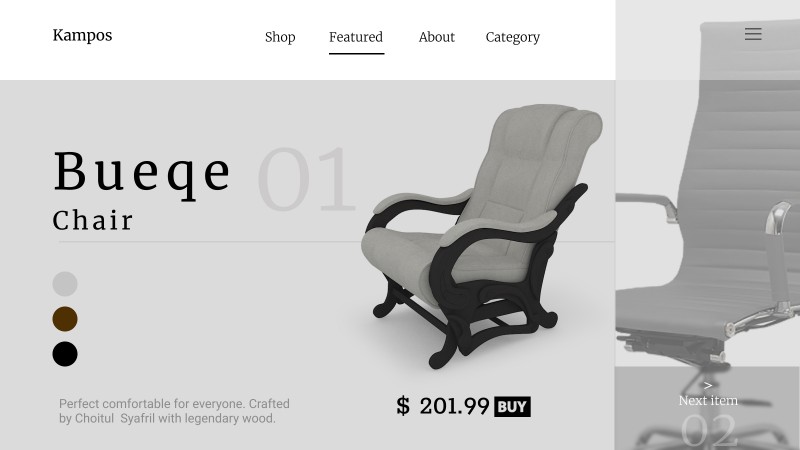This screenshot has height=450, width=800.
Task: Click the Bueqe product title
Action: click(143, 172)
